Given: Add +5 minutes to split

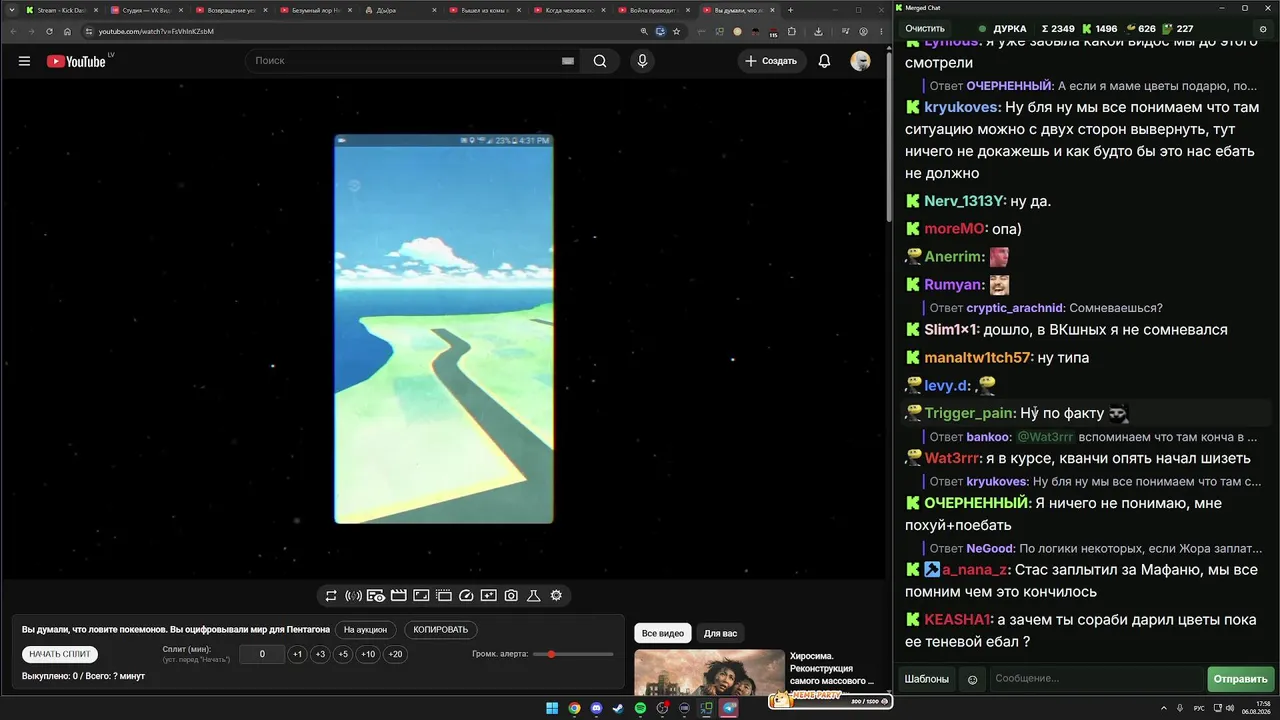Looking at the screenshot, I should tap(343, 654).
